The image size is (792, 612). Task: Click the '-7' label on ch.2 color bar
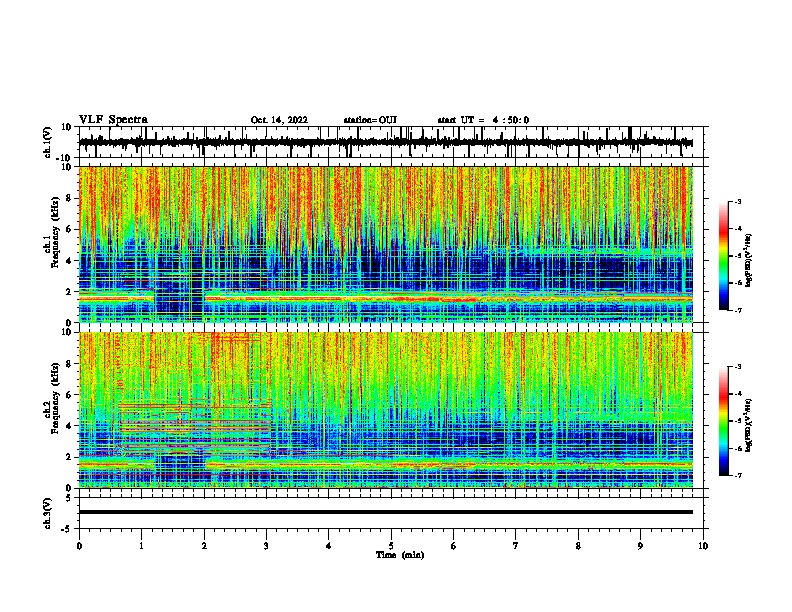(738, 475)
